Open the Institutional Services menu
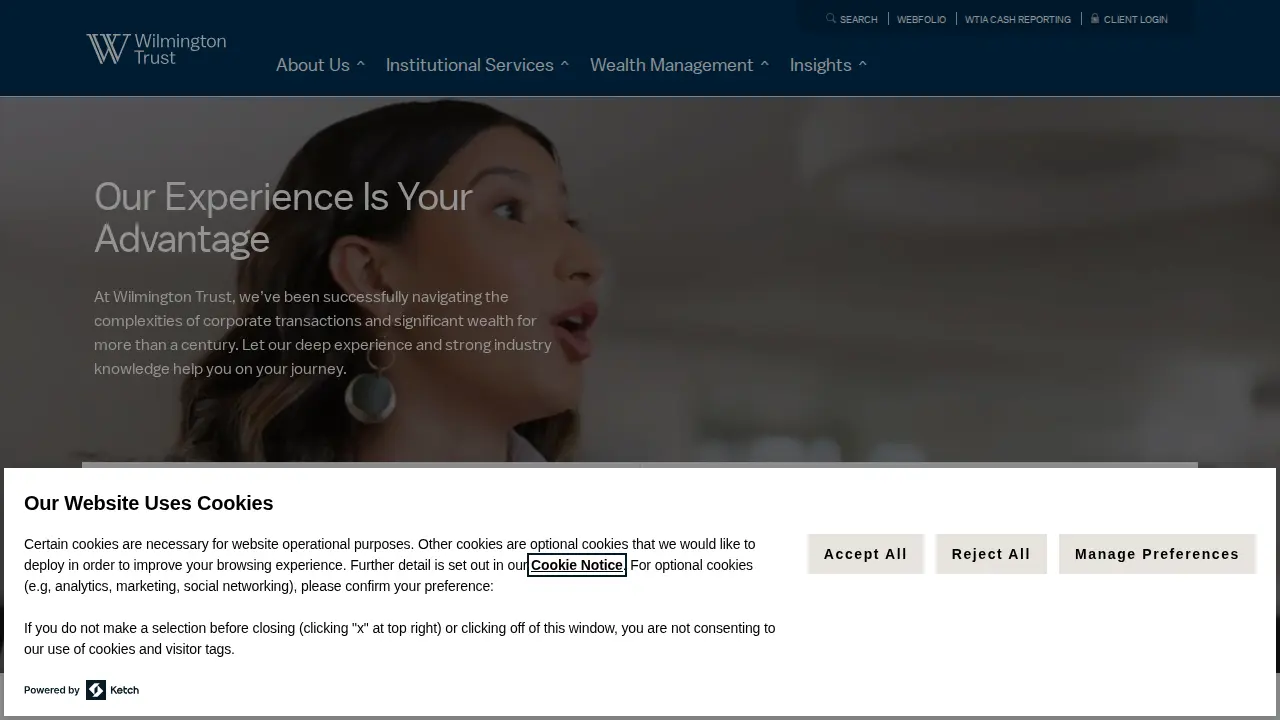The width and height of the screenshot is (1280, 720). [470, 65]
